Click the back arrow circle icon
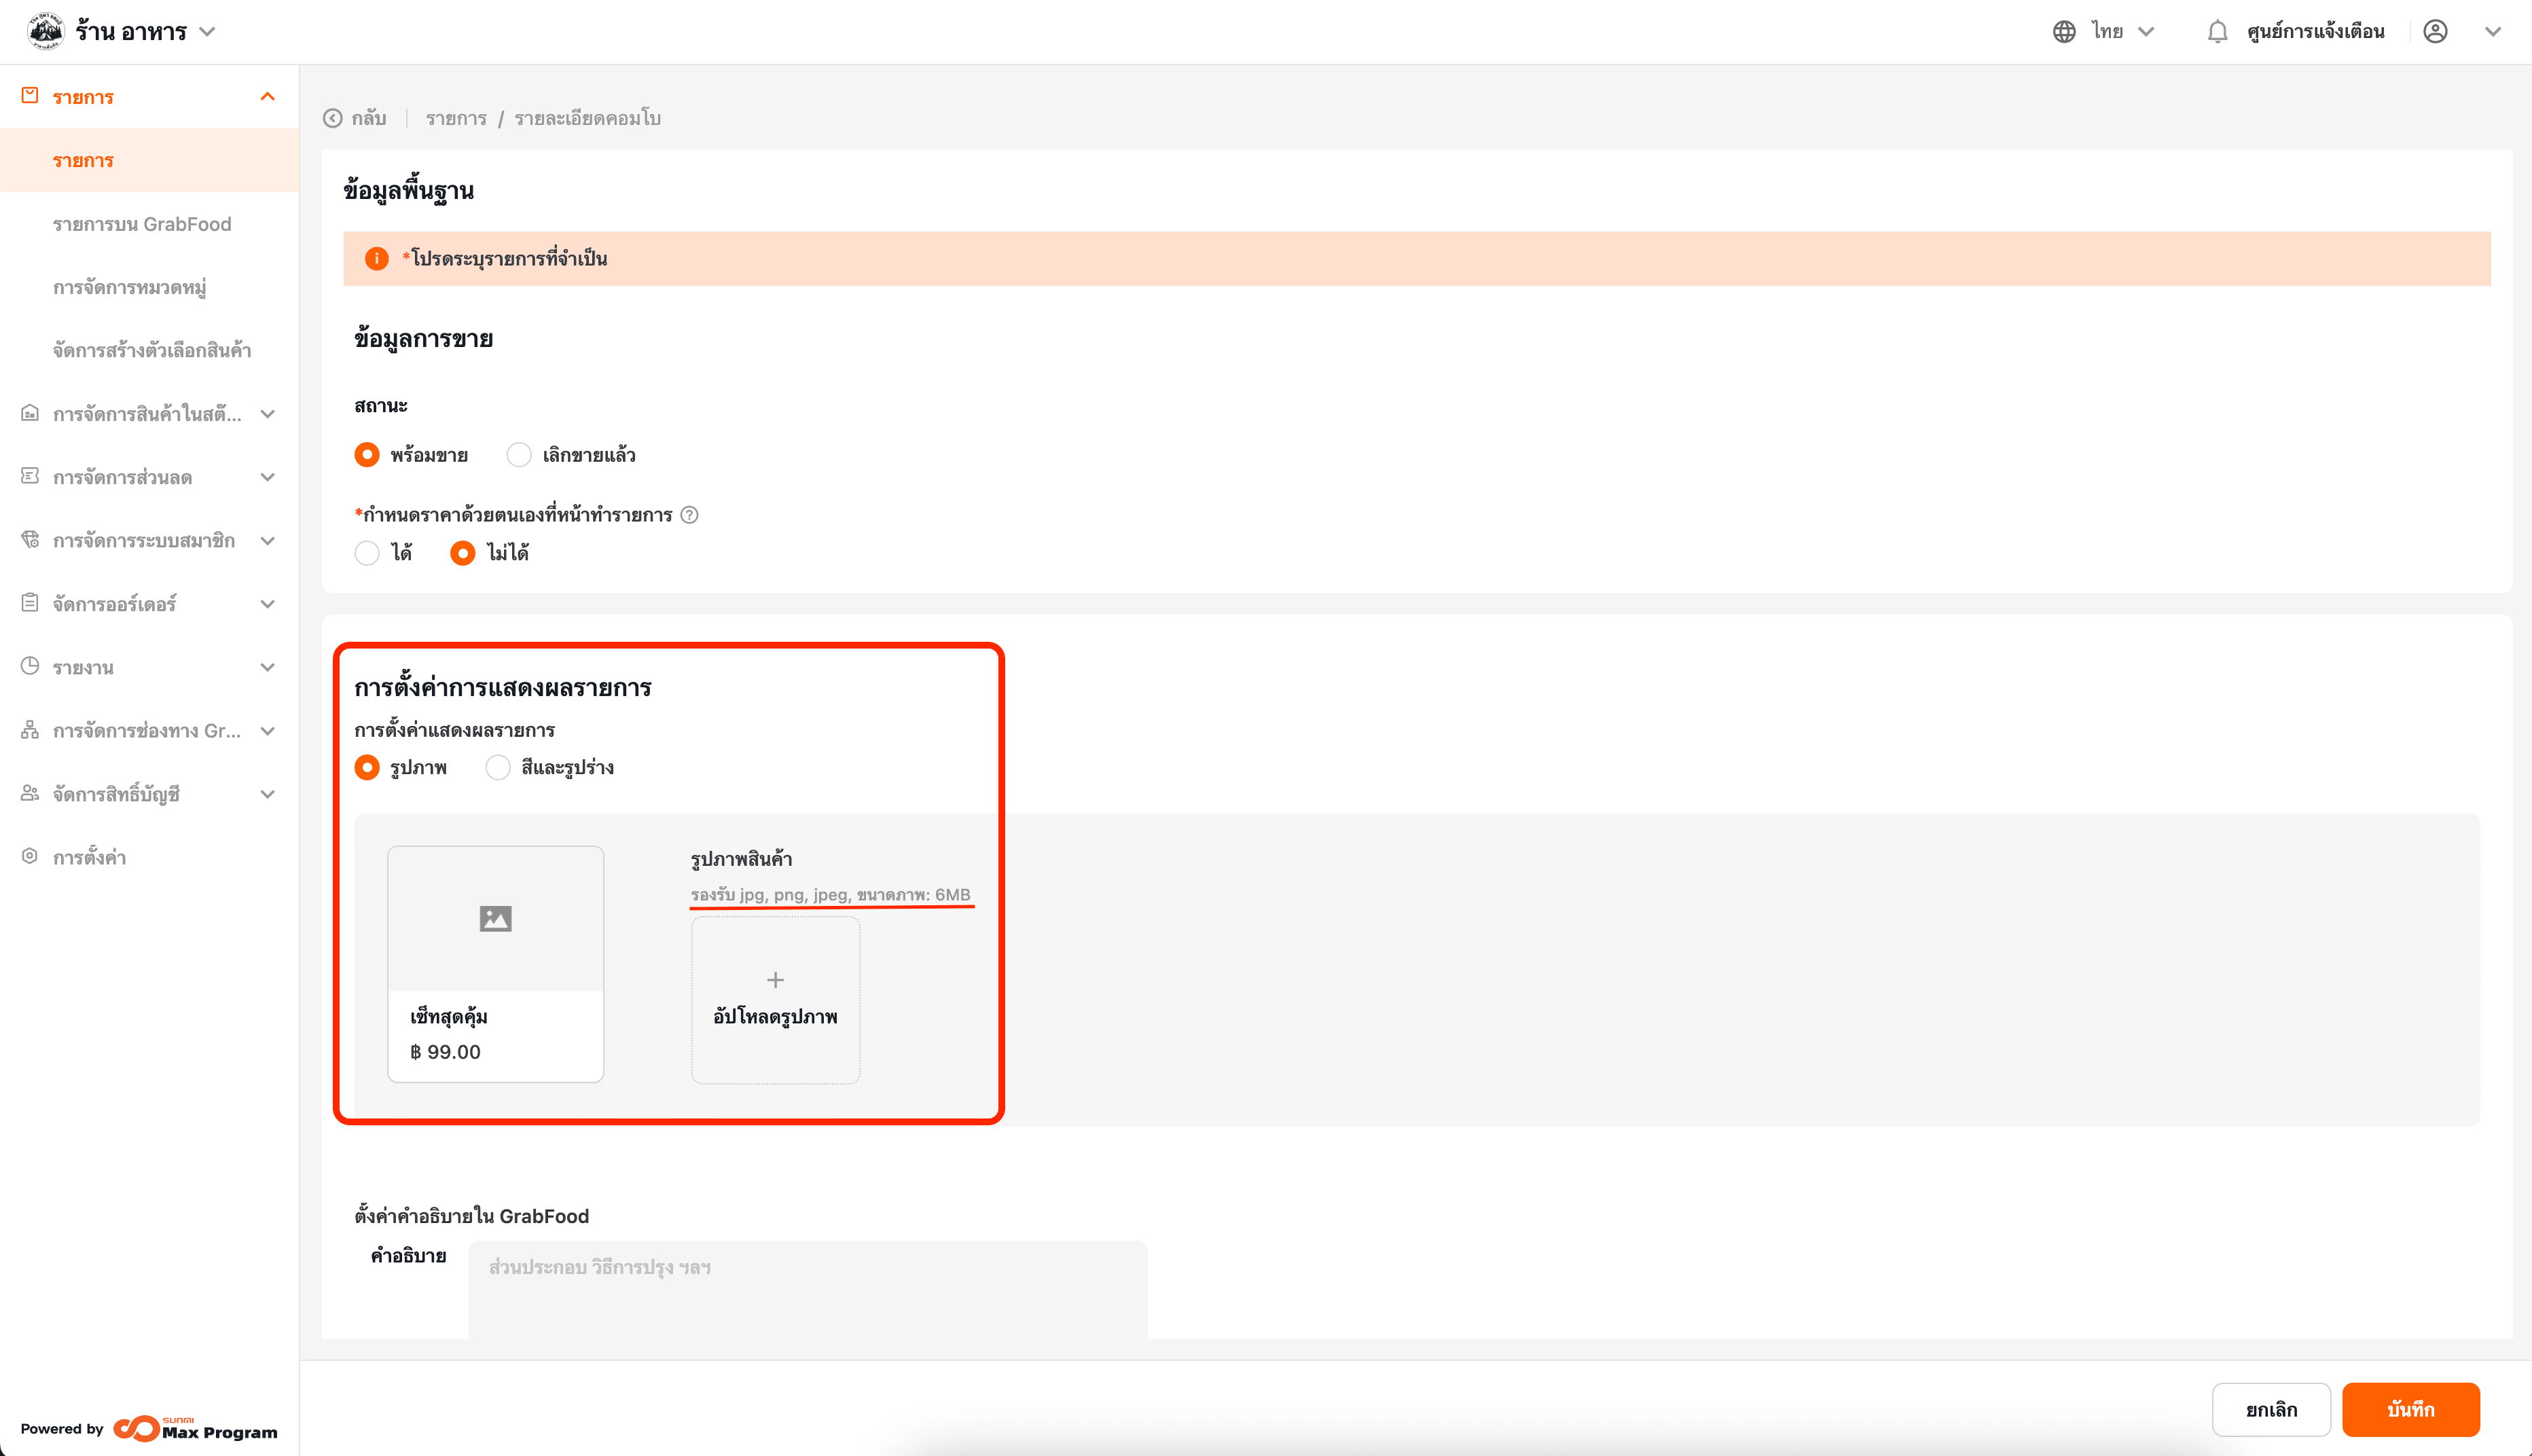 tap(333, 119)
